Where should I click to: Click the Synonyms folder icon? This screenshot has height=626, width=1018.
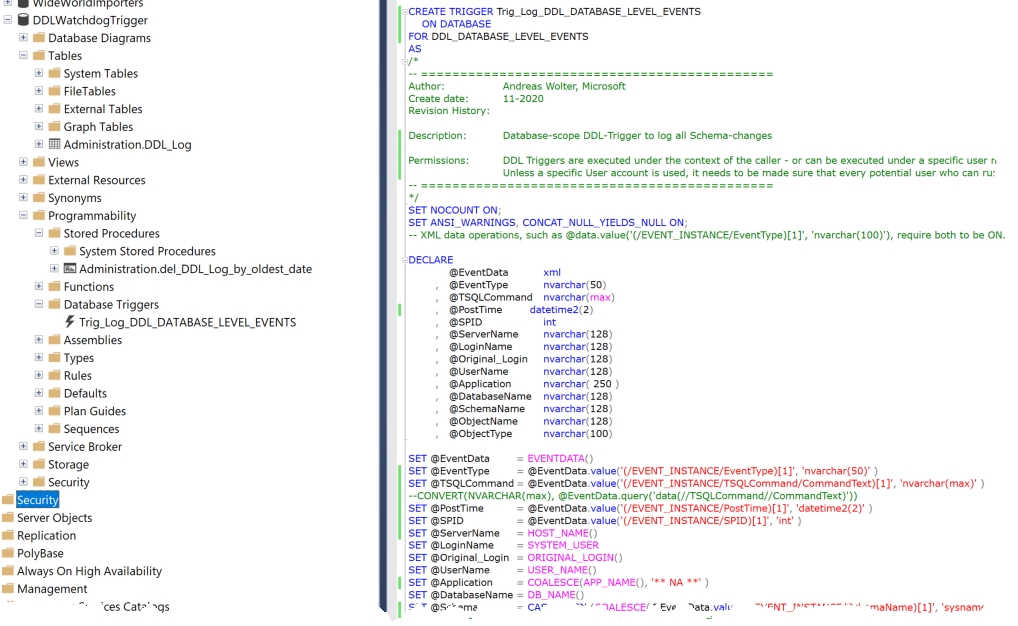click(39, 197)
